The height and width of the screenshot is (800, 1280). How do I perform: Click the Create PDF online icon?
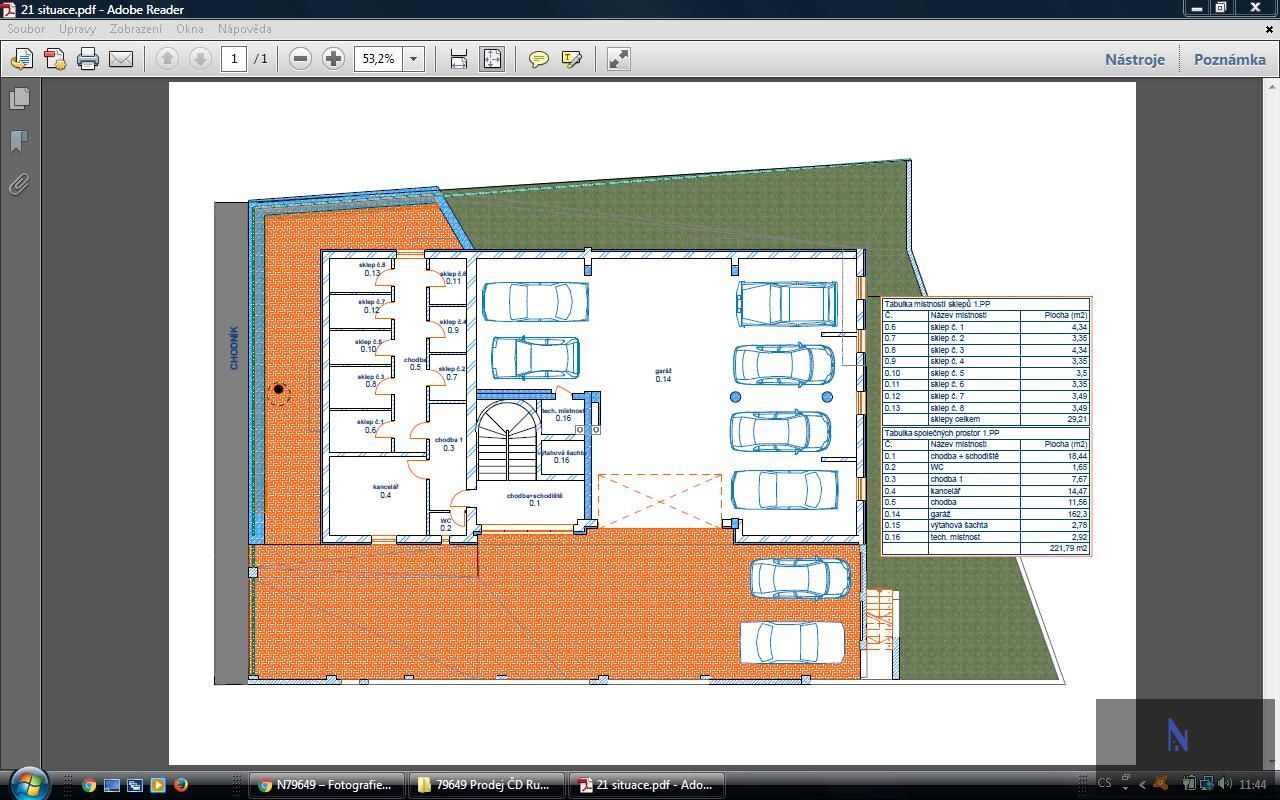55,59
